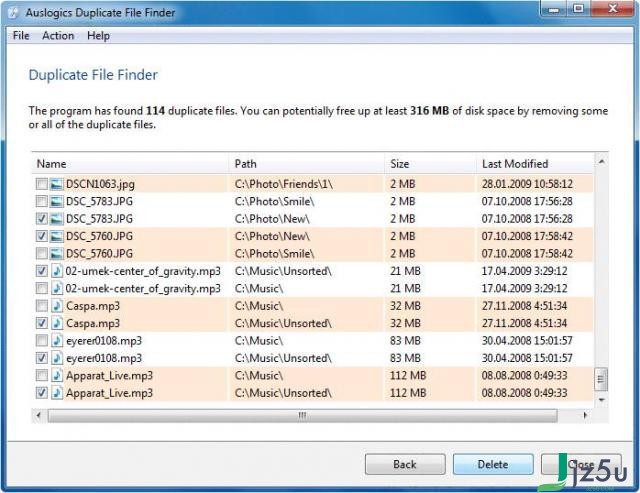Click the image icon of DSCN1063.jpg

click(x=56, y=184)
